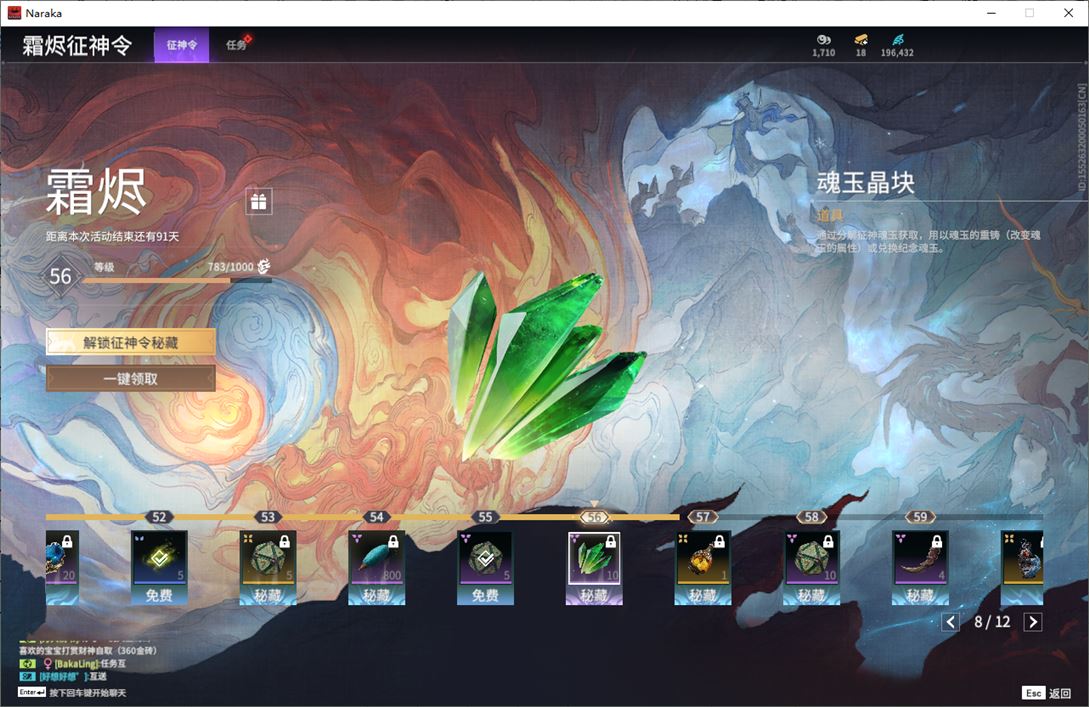Click level 55 timeline marker
Image resolution: width=1089 pixels, height=707 pixels.
pos(485,517)
